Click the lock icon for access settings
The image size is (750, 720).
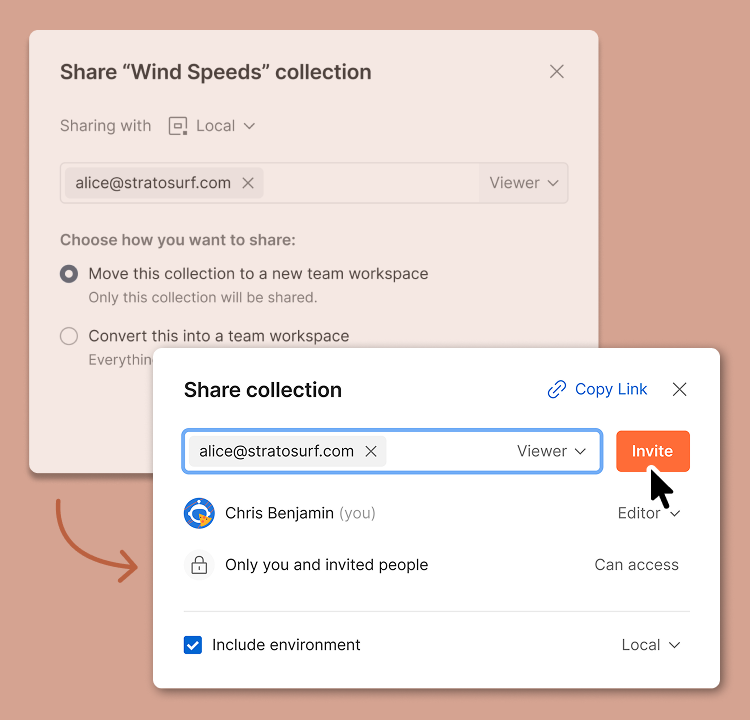tap(199, 565)
